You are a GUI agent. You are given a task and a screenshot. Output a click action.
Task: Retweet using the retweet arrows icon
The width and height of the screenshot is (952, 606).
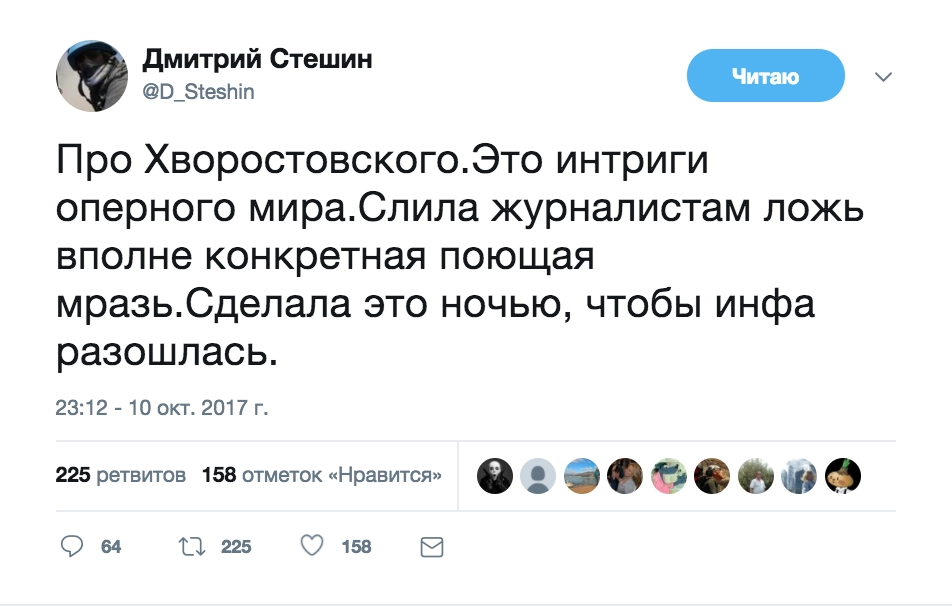pos(189,546)
